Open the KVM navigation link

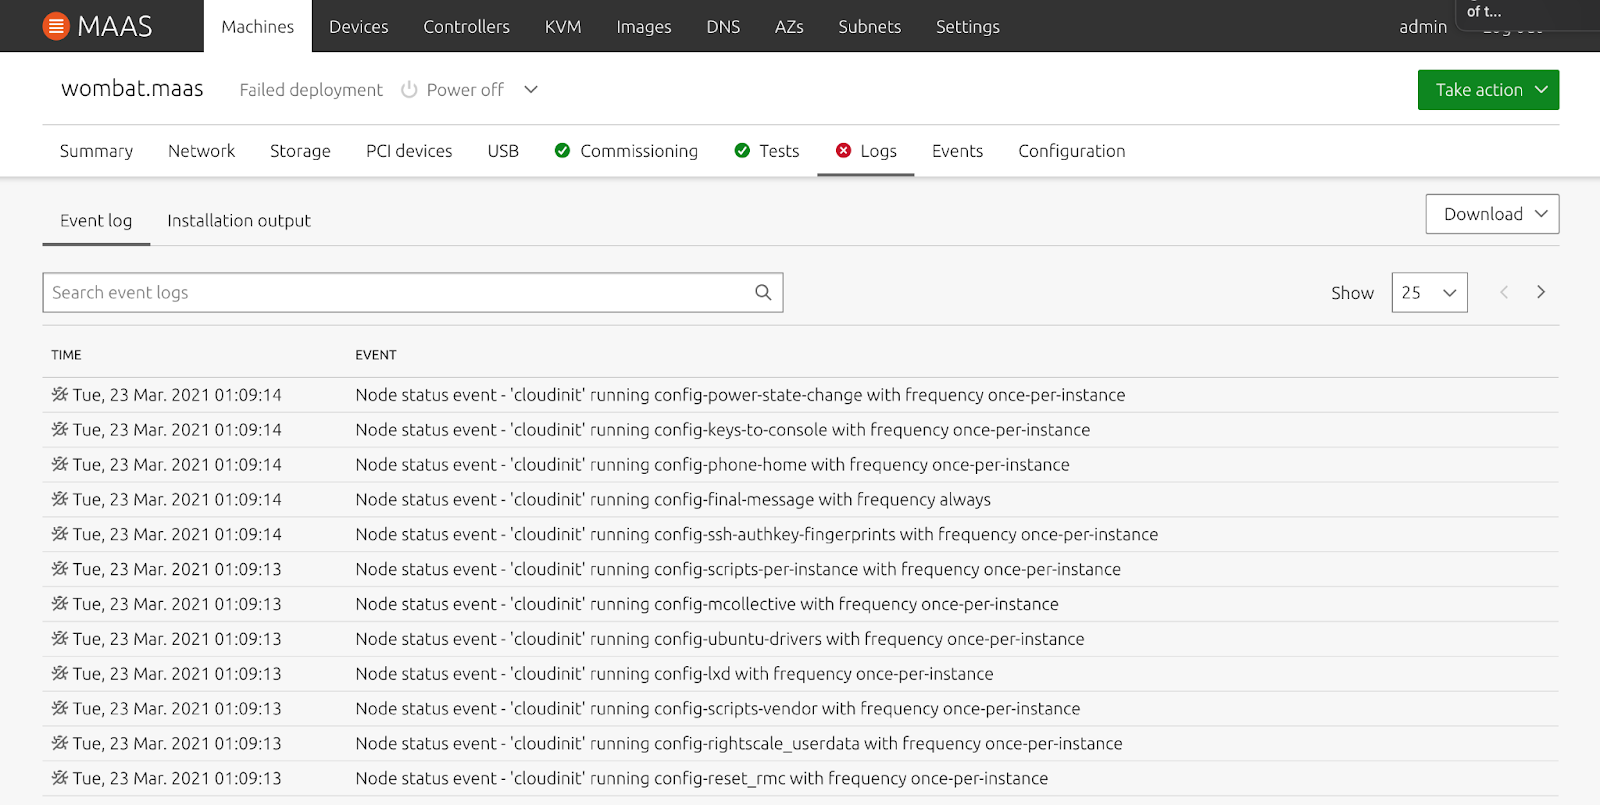(563, 27)
